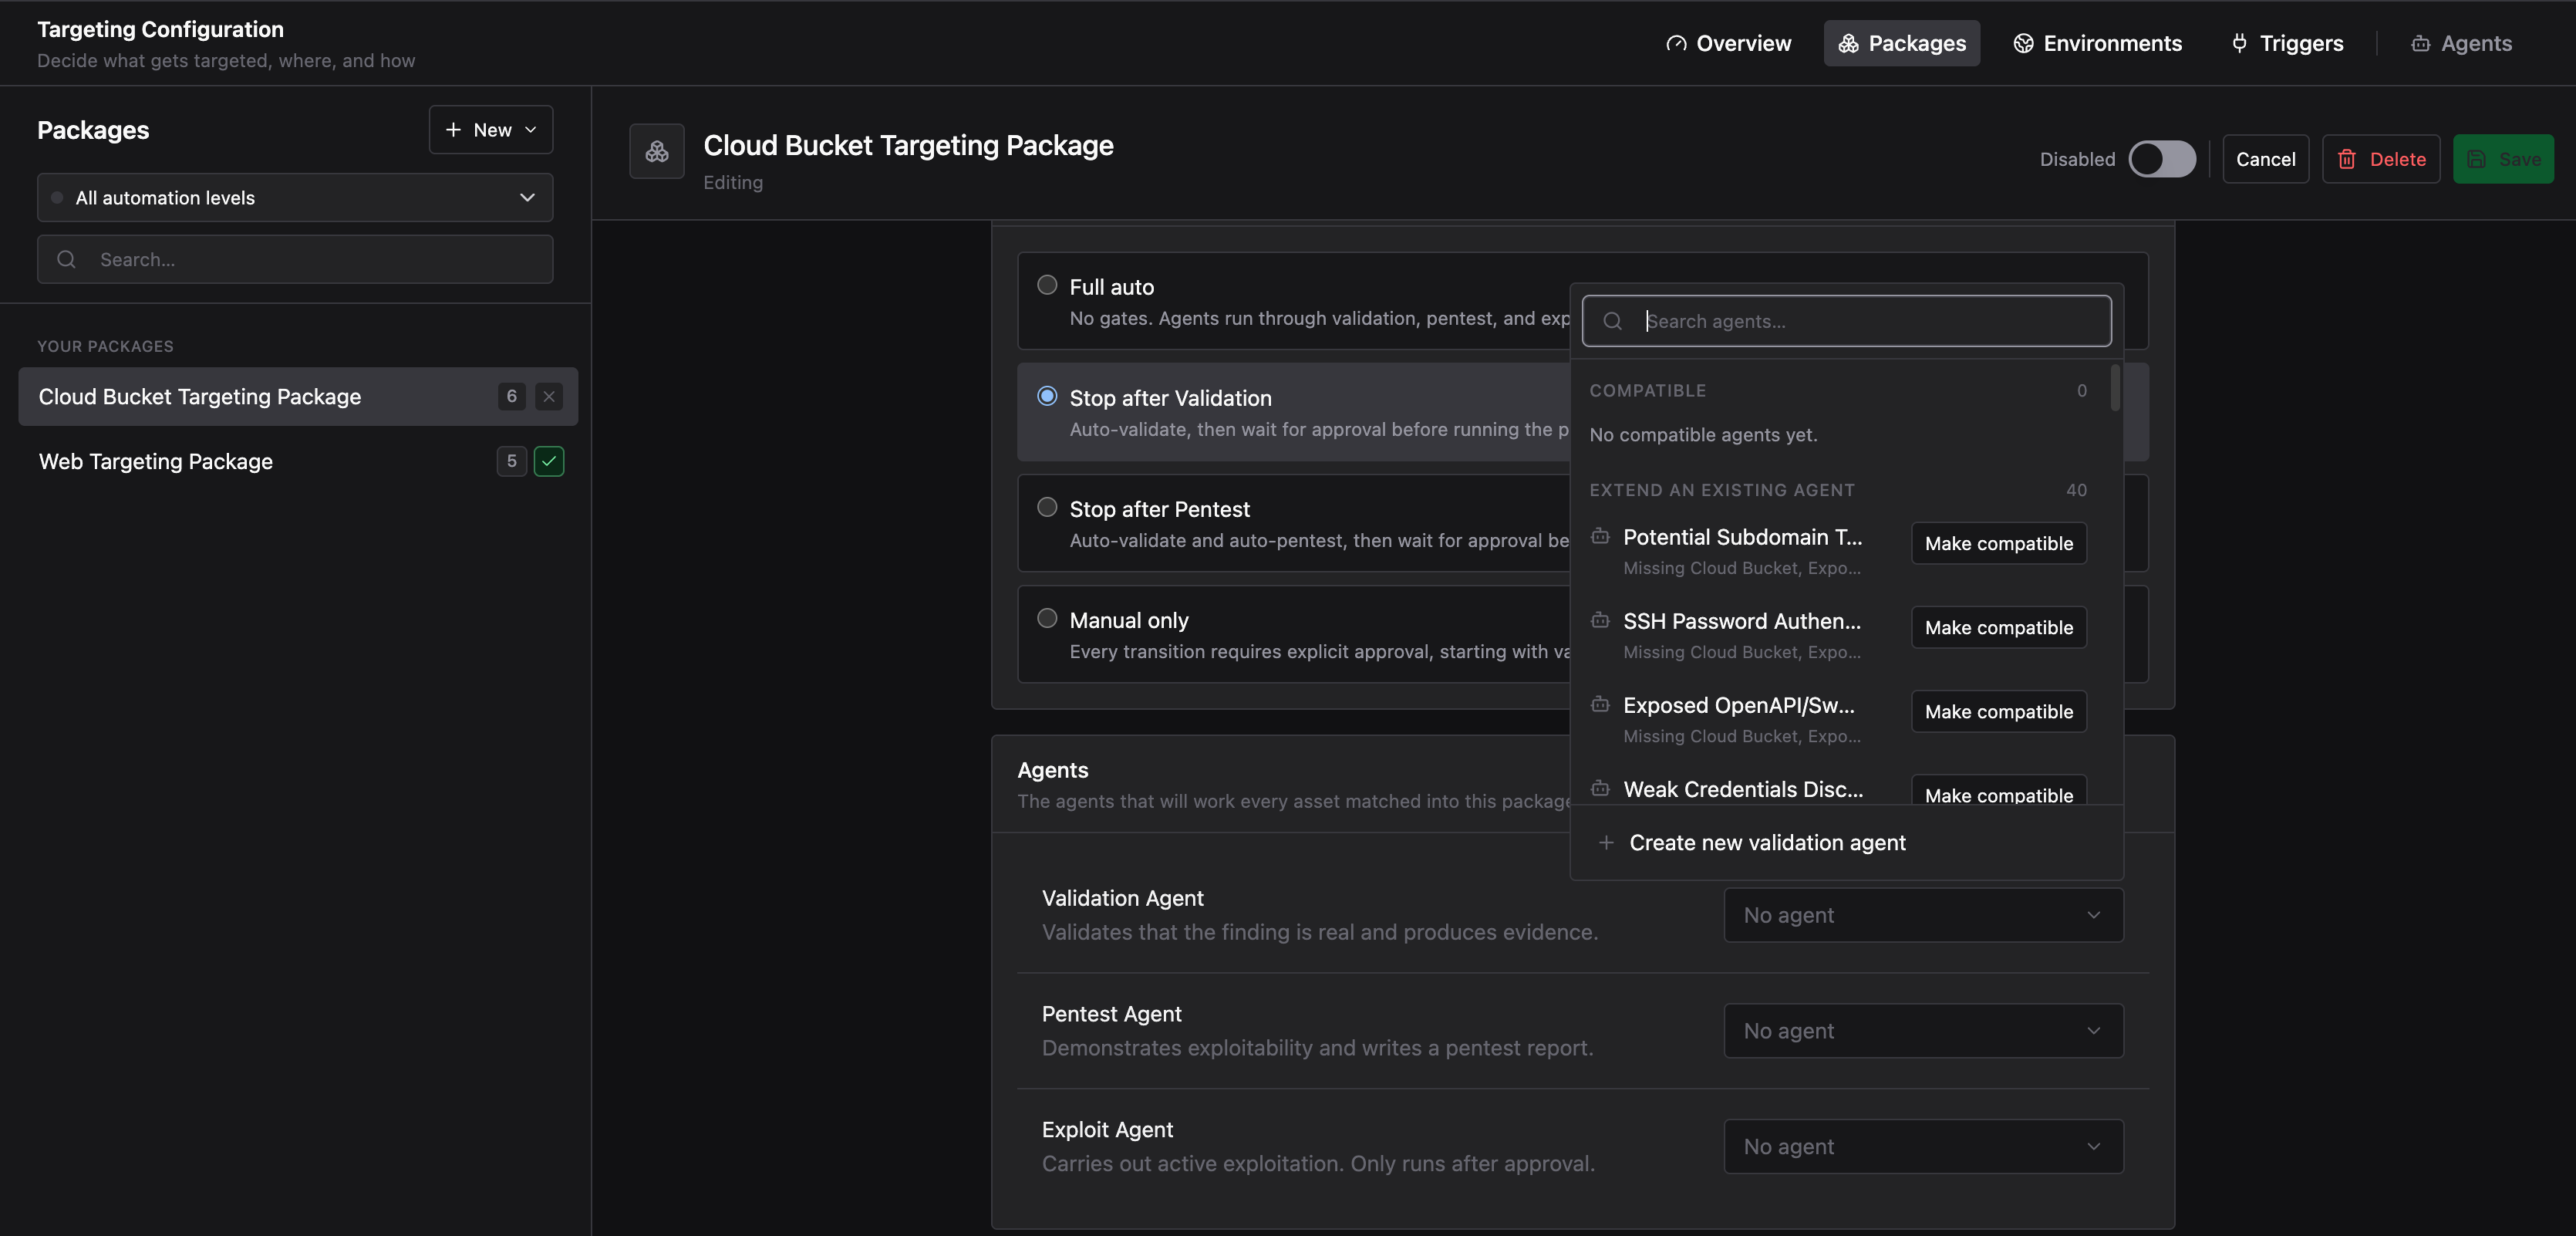Click the chevron in Exploit Agent dropdown
2576x1236 pixels.
[x=2093, y=1146]
